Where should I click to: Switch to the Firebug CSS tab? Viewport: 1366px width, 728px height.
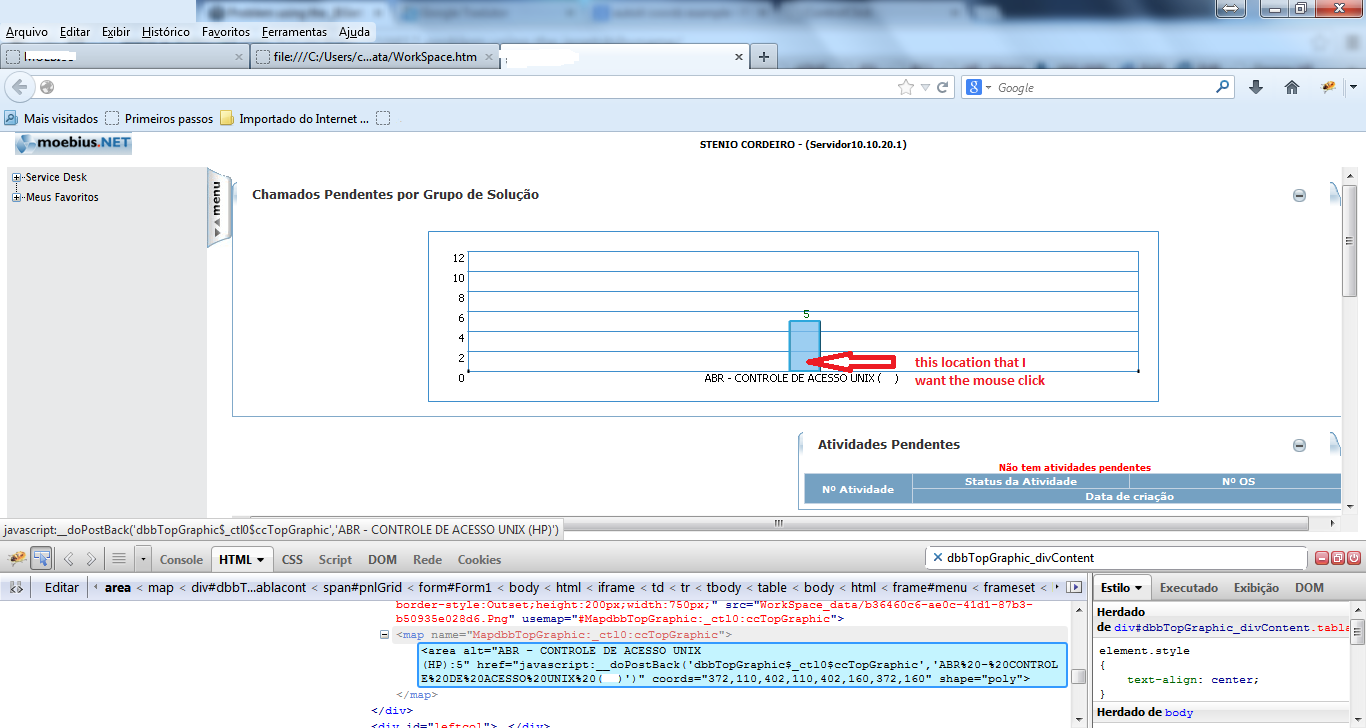click(x=292, y=560)
